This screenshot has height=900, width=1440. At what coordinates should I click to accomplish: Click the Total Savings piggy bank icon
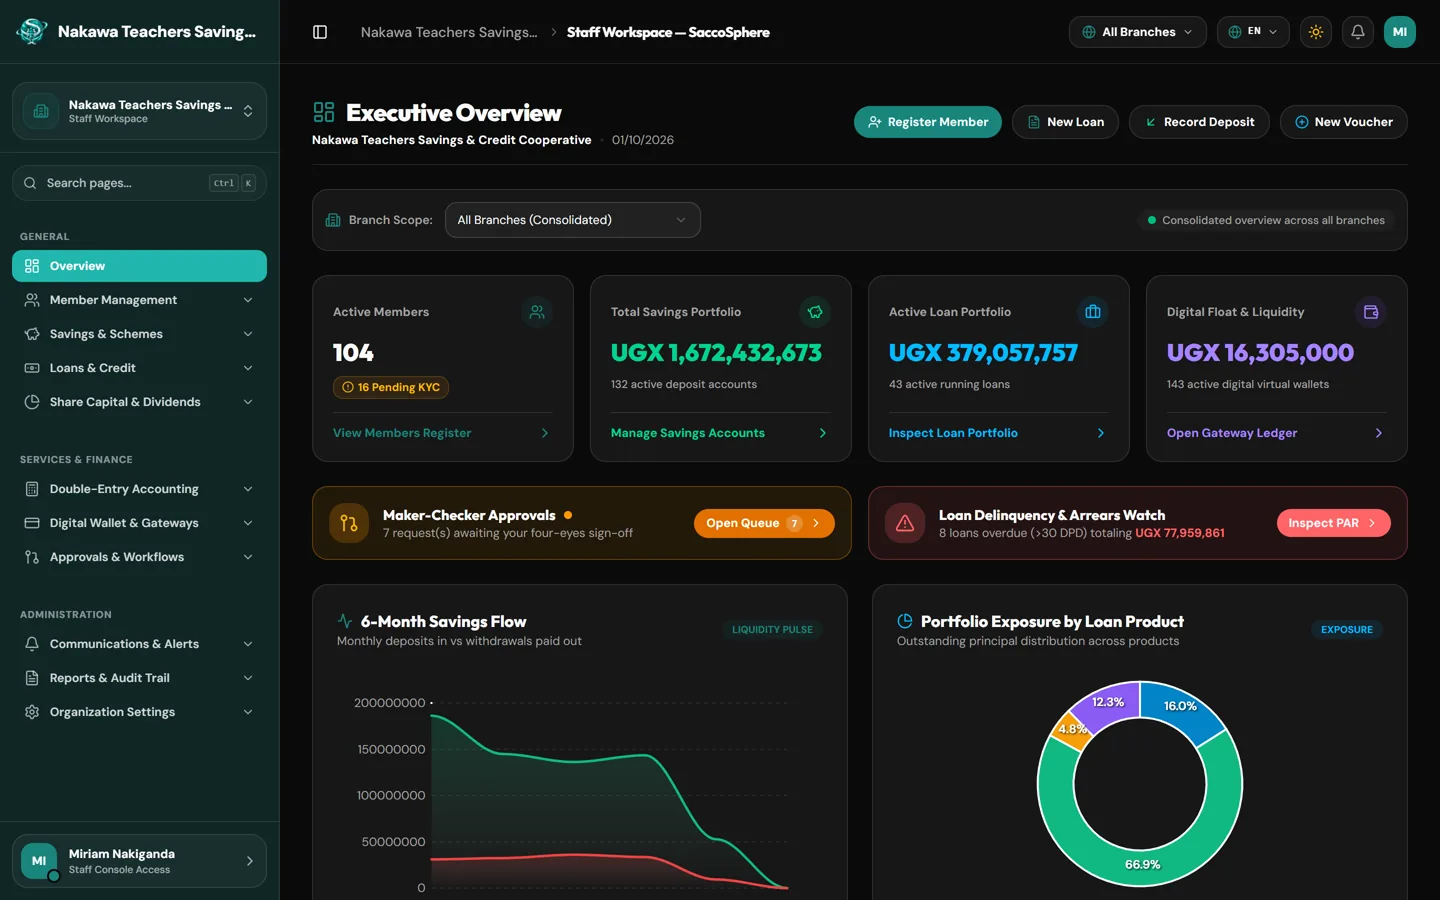coord(815,312)
